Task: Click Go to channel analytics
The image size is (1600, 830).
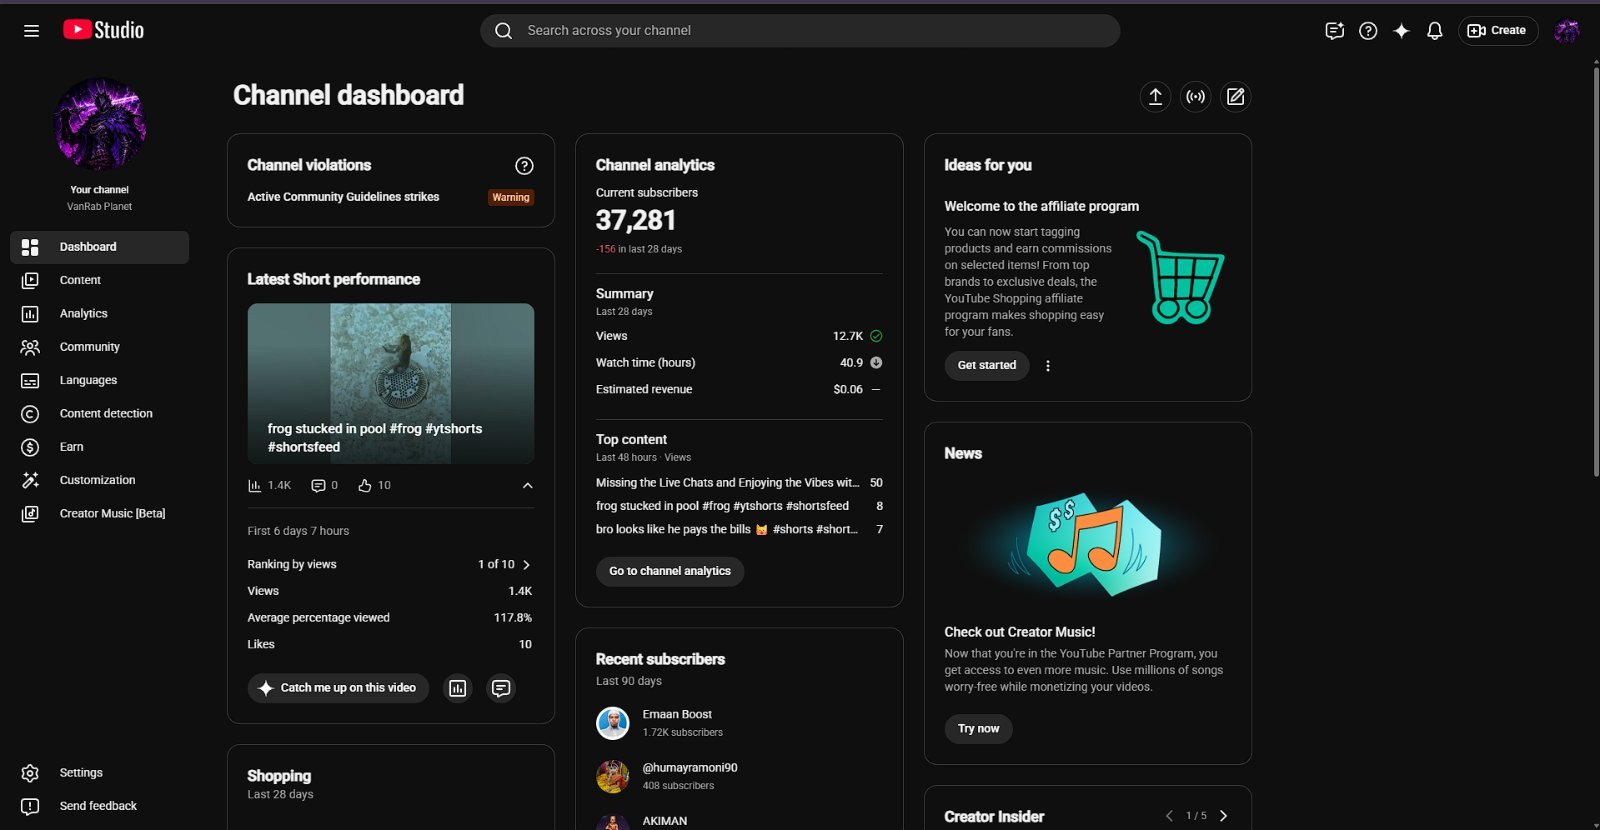Action: point(670,572)
